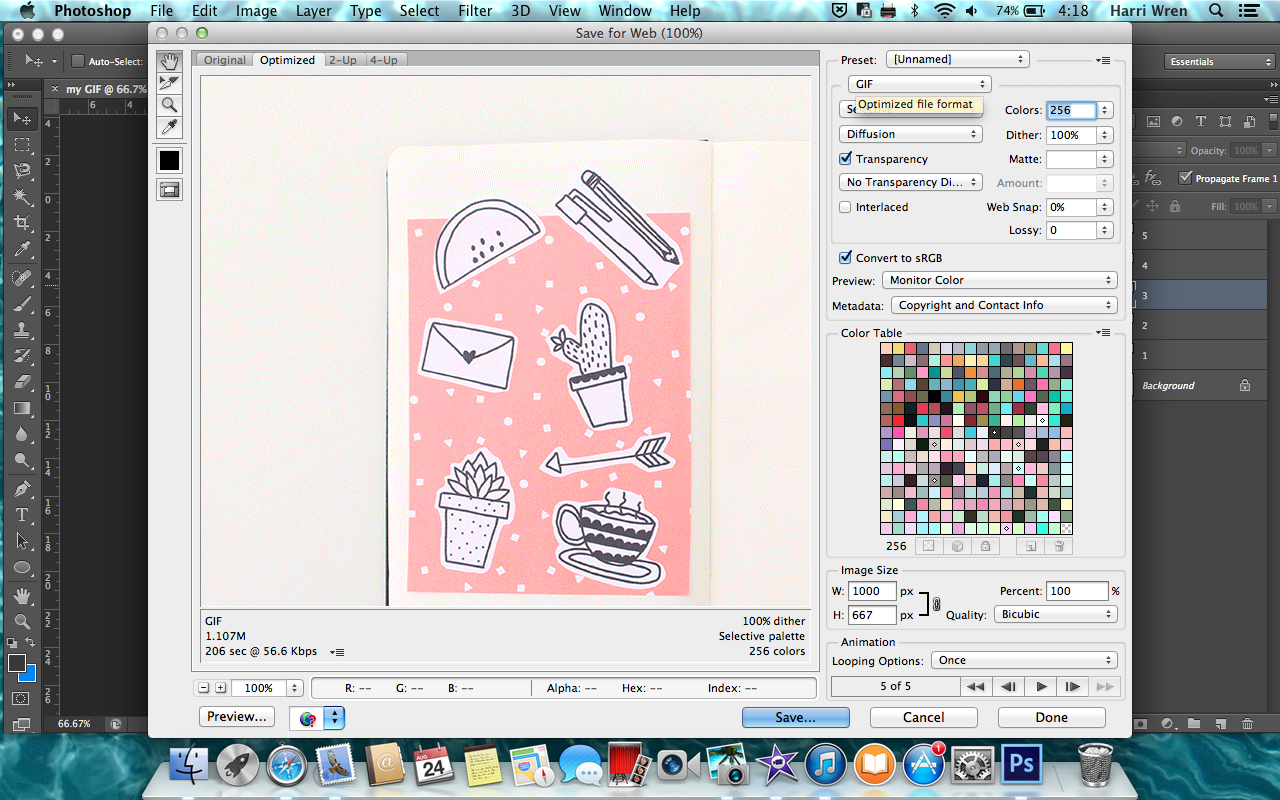Switch to the 2-Up tab
1280x800 pixels.
343,60
